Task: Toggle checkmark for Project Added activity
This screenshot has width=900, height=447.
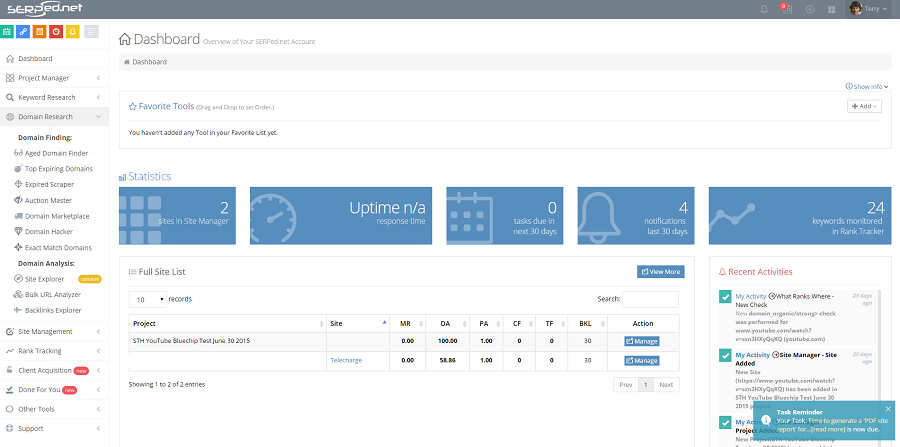Action: [725, 423]
